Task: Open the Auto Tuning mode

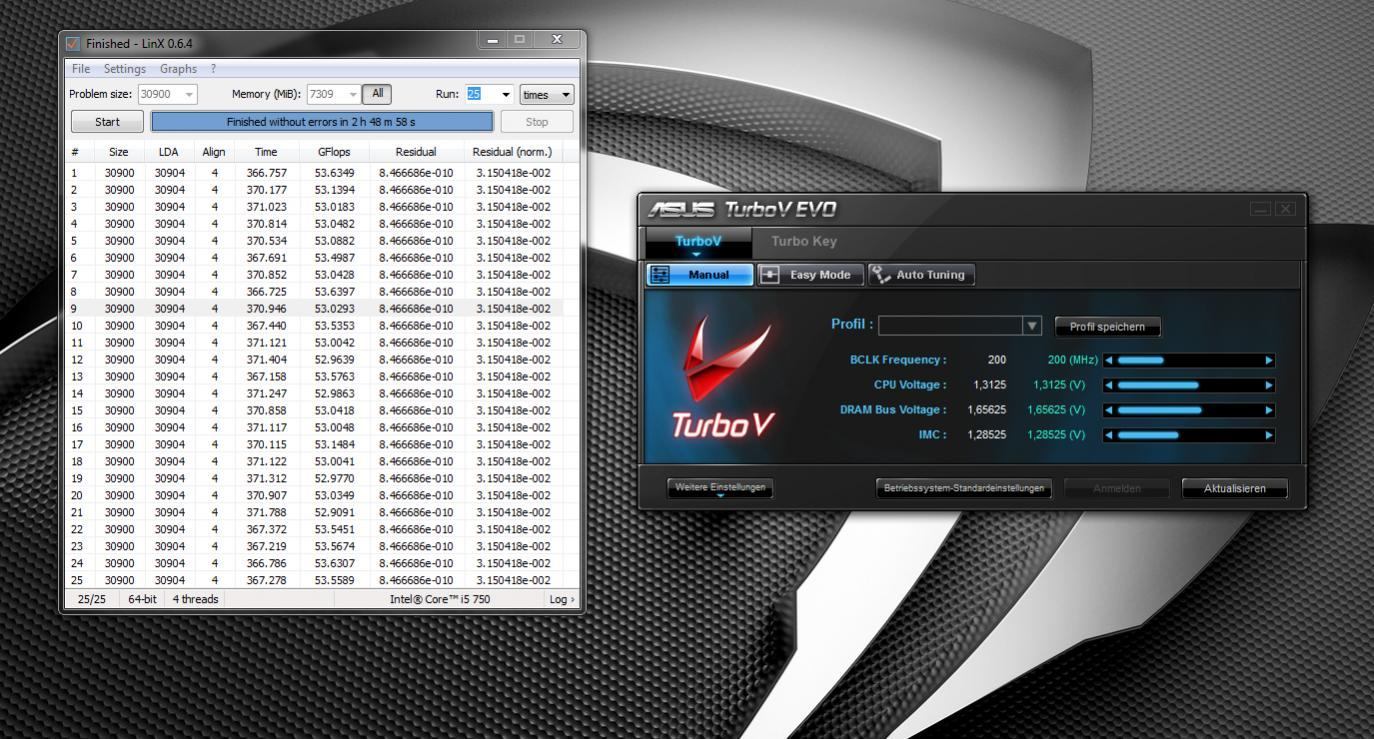Action: pyautogui.click(x=921, y=275)
